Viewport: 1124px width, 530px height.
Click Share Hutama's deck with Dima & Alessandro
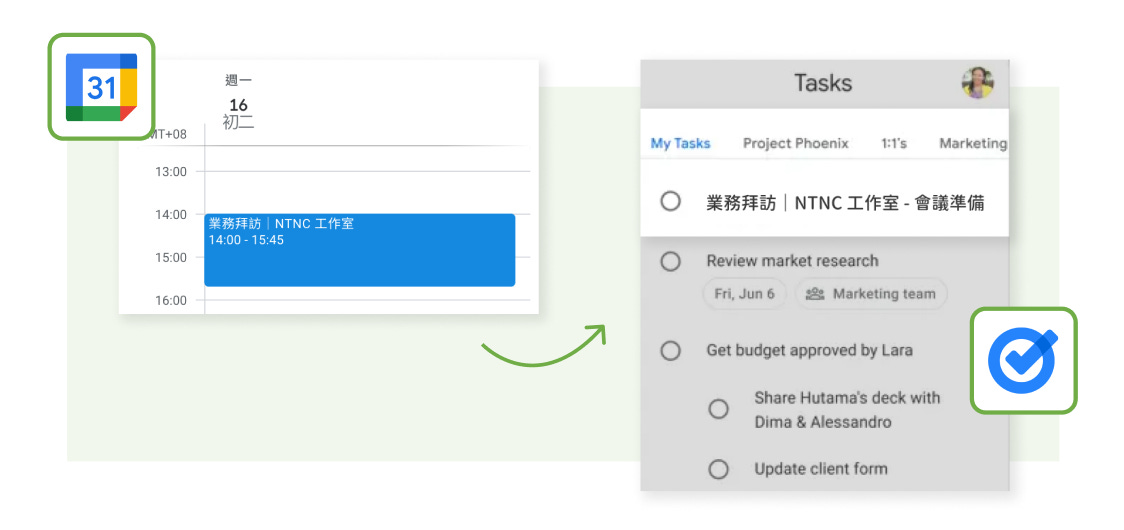point(847,410)
